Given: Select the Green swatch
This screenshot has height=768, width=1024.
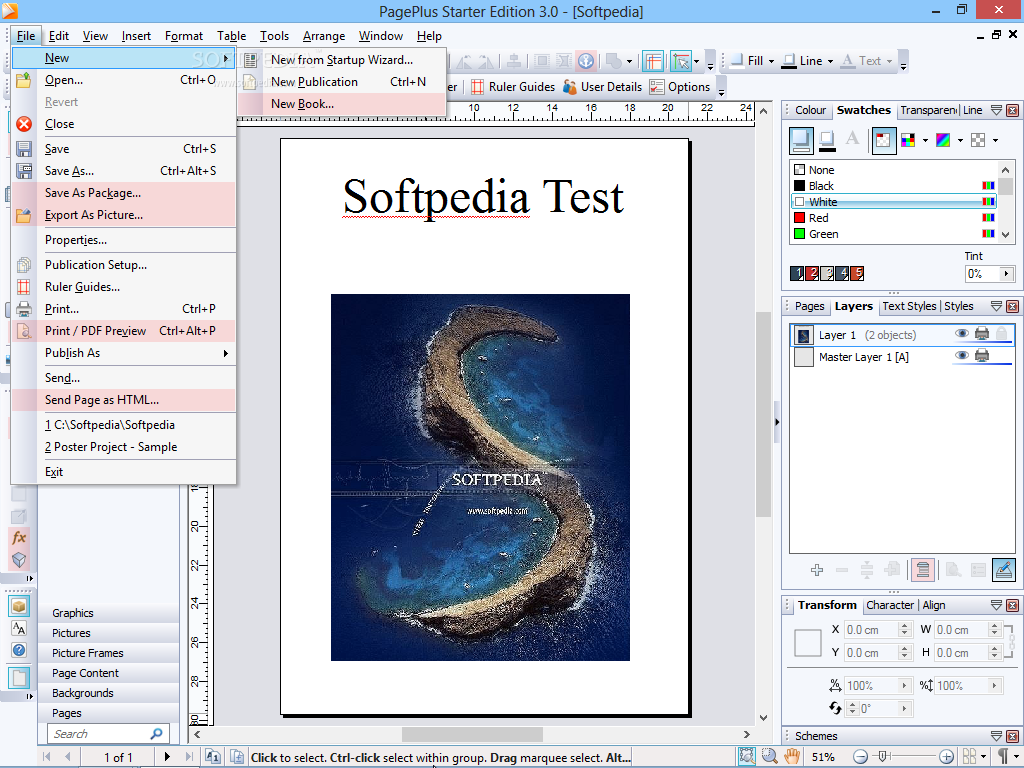Looking at the screenshot, I should 893,234.
